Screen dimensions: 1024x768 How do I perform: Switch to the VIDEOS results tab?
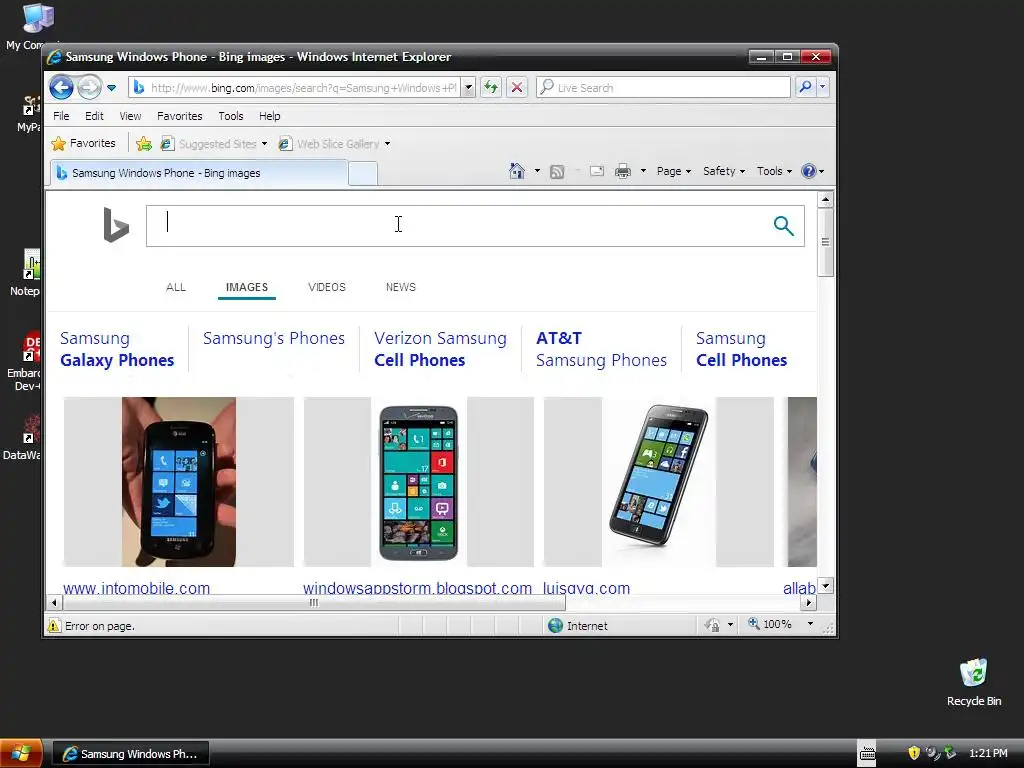327,287
